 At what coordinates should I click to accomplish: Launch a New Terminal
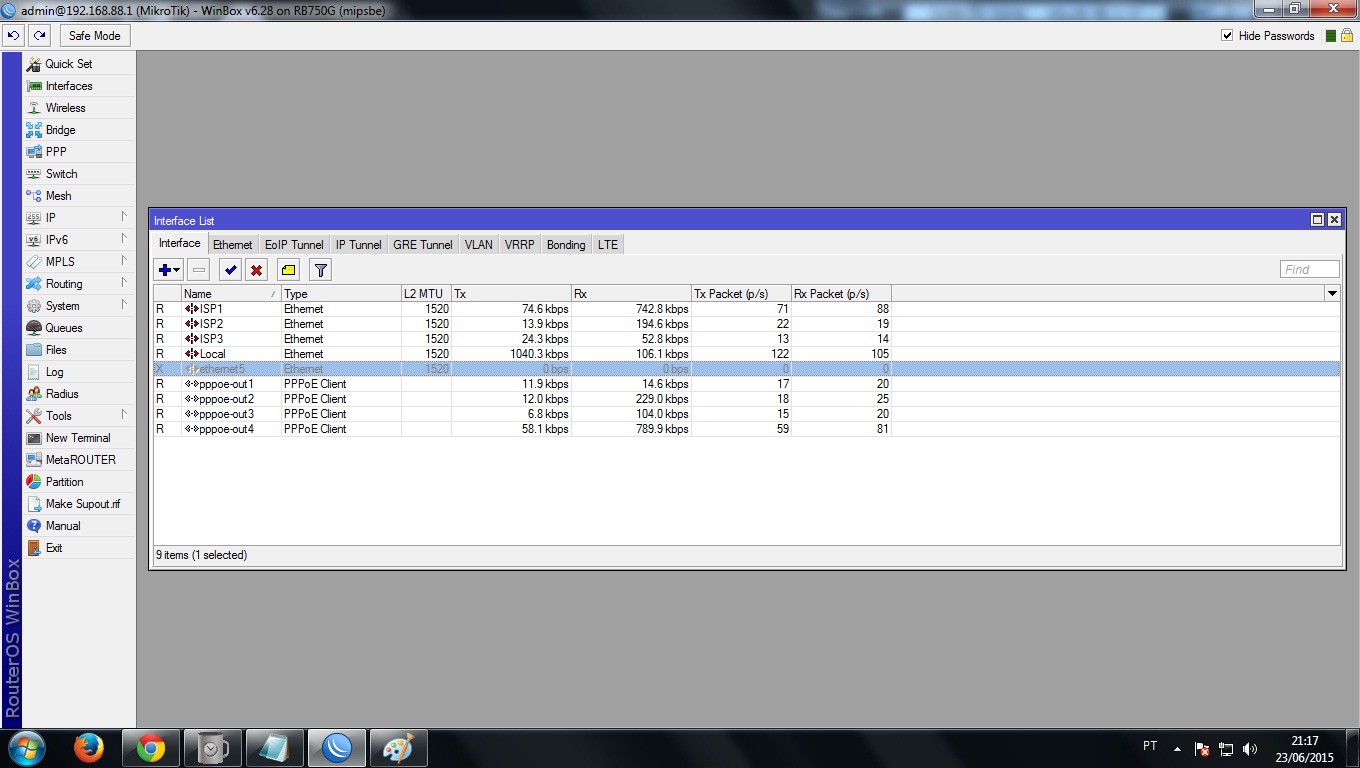click(79, 438)
